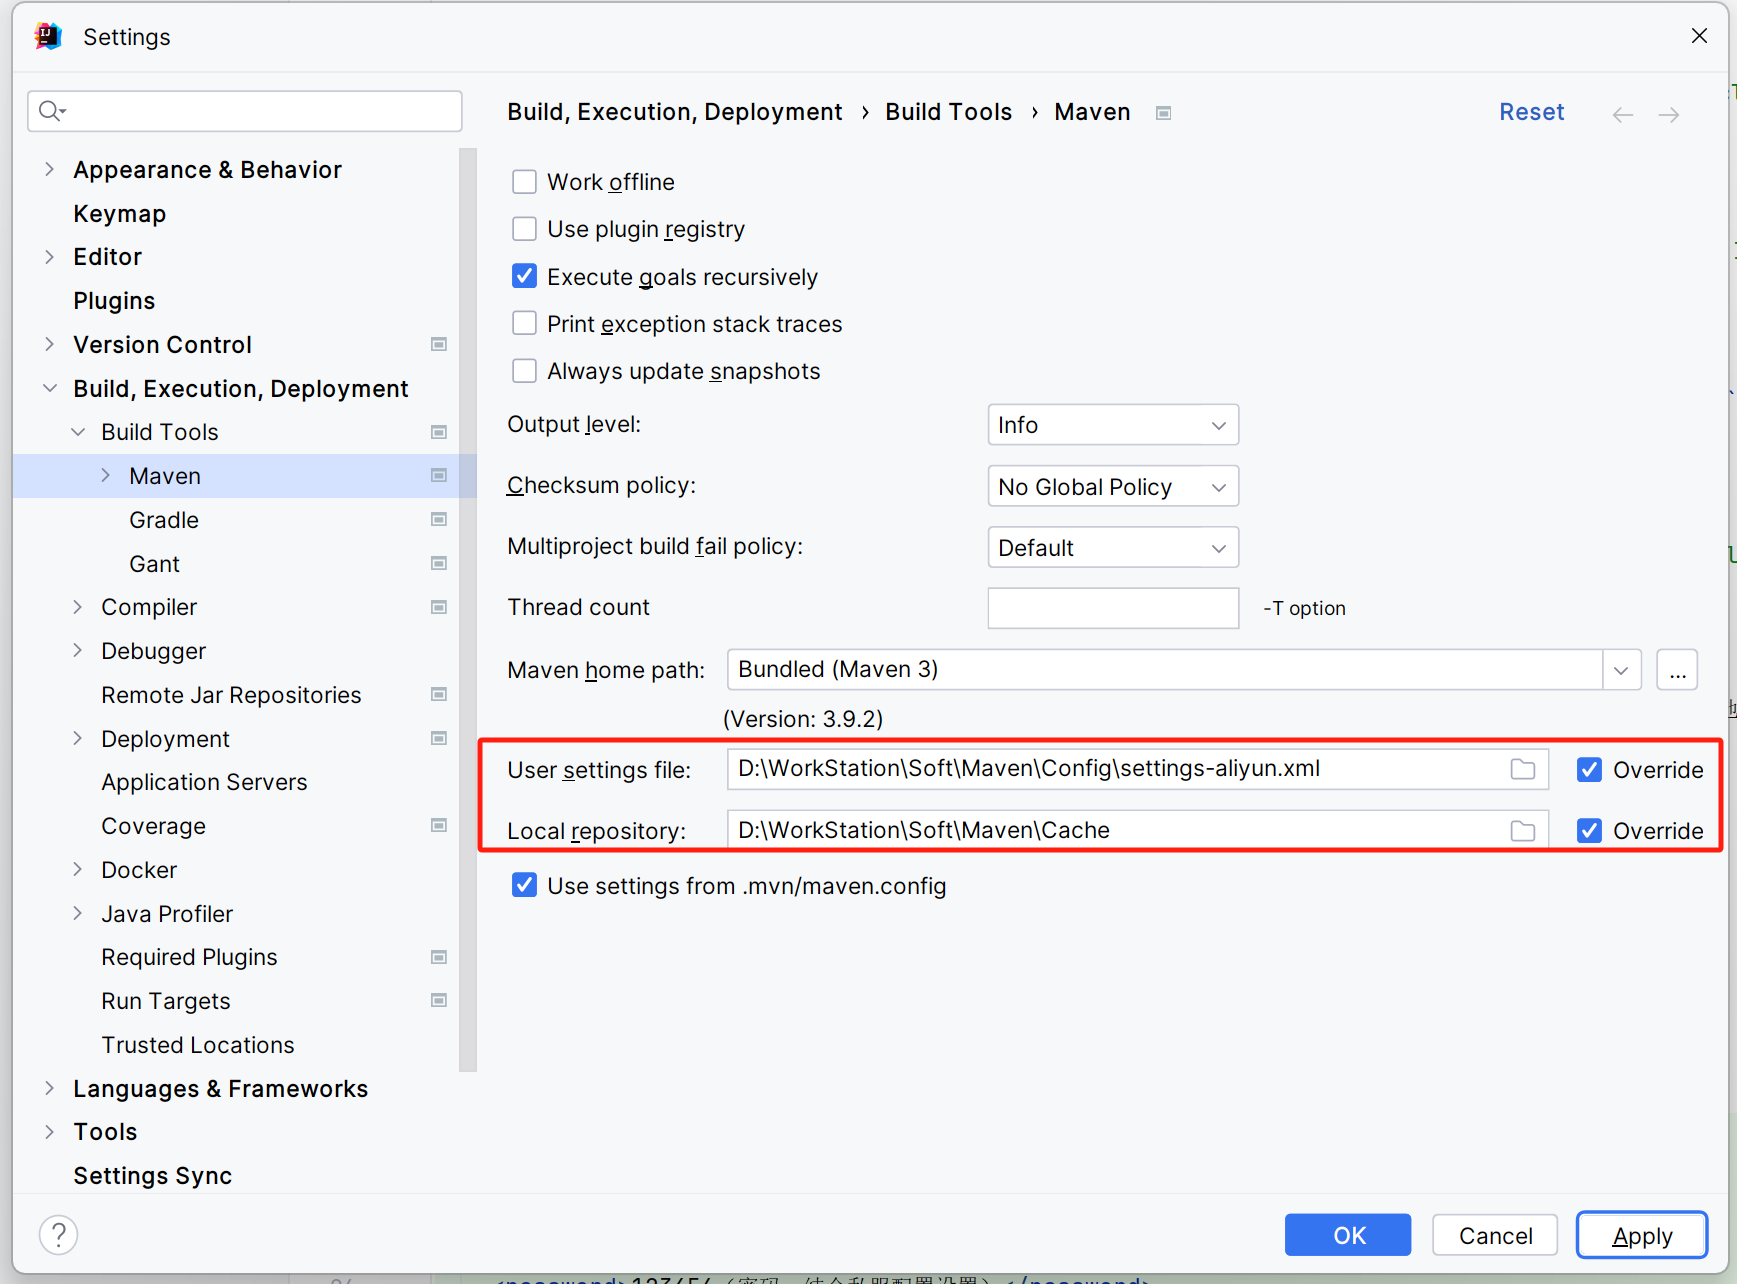Enable Use plugin registry checkbox
The height and width of the screenshot is (1284, 1737).
pyautogui.click(x=524, y=228)
